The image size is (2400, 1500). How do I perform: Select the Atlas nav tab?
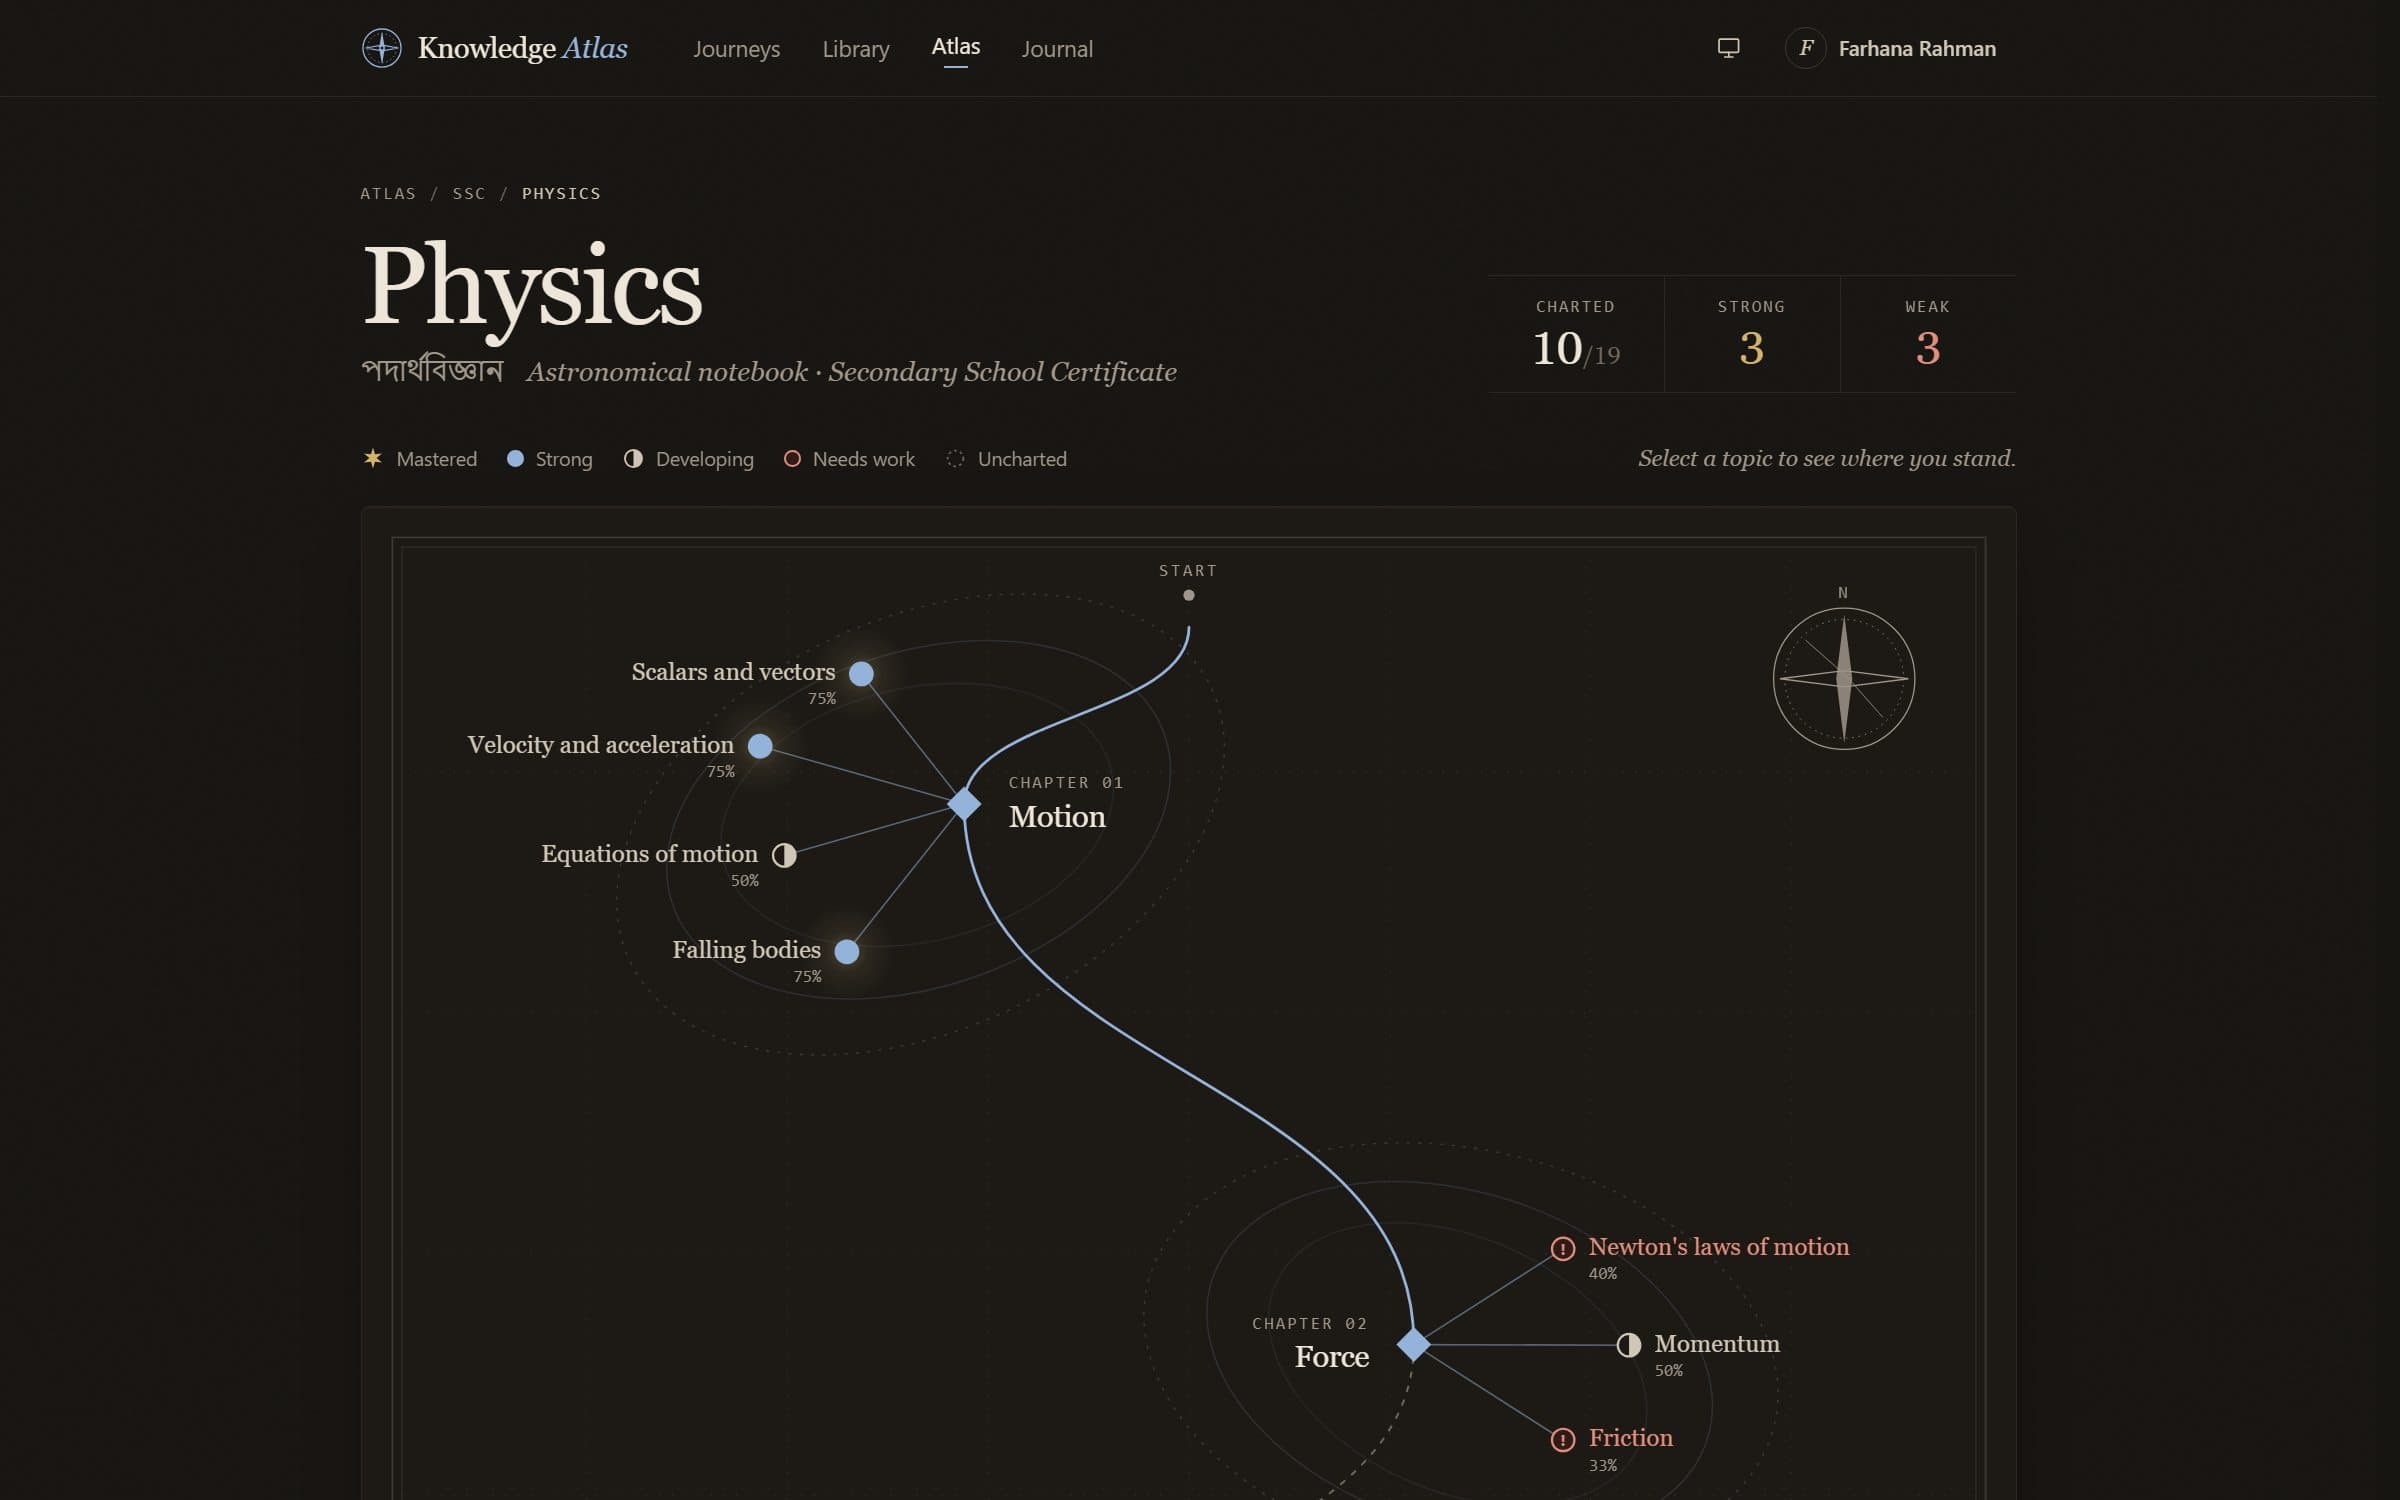[955, 47]
